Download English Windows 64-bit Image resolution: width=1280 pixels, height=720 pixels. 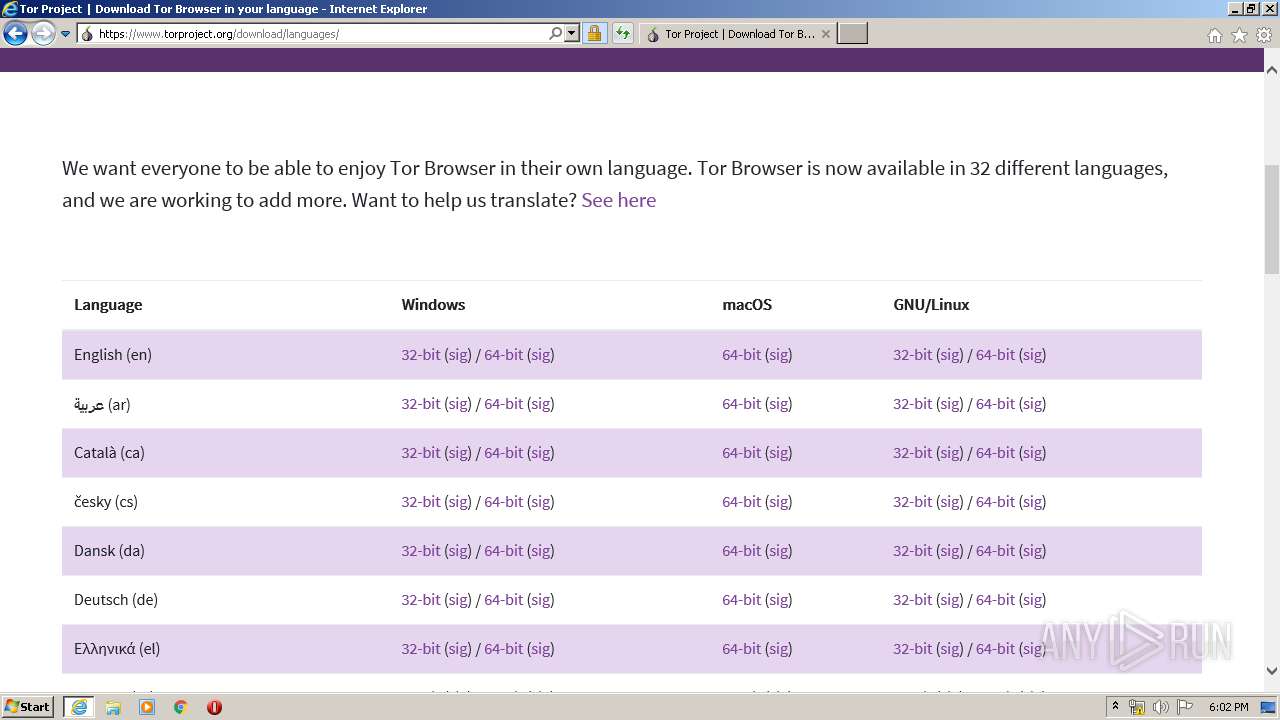(x=503, y=354)
